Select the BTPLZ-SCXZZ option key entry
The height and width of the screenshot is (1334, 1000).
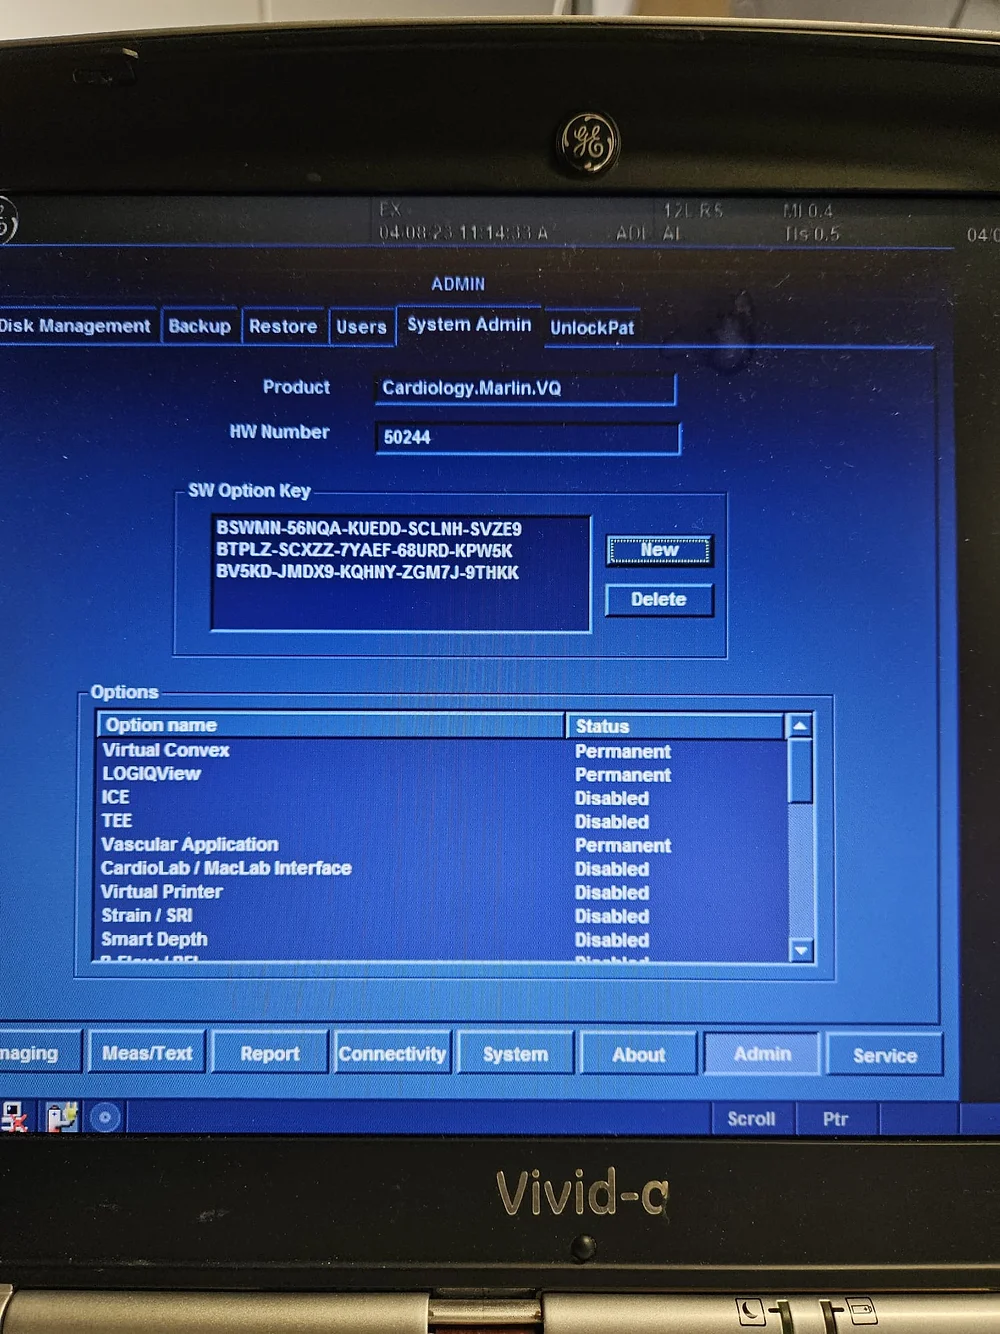click(x=364, y=550)
